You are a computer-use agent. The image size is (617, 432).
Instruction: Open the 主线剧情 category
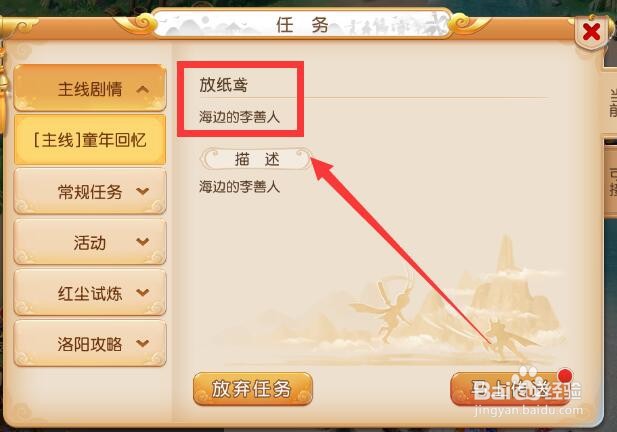[x=90, y=88]
